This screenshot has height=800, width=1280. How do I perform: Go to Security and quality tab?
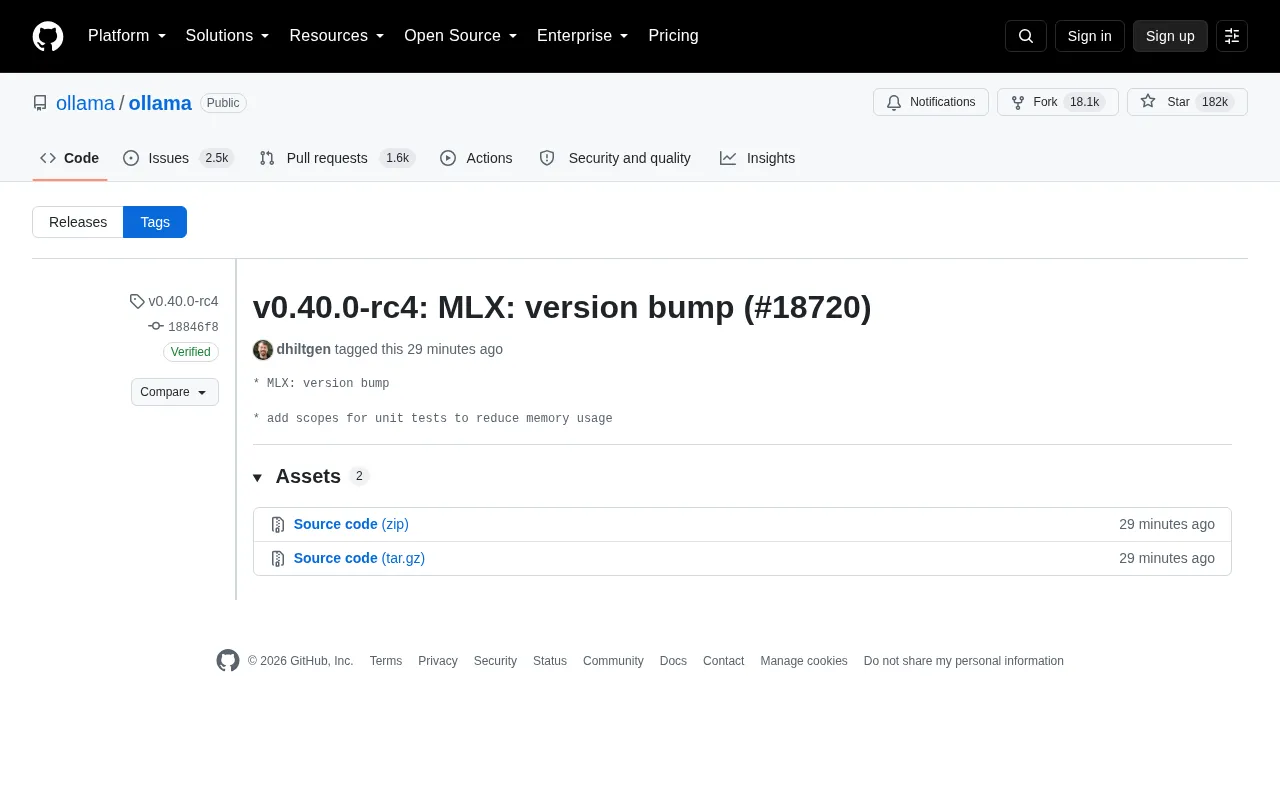tap(615, 158)
